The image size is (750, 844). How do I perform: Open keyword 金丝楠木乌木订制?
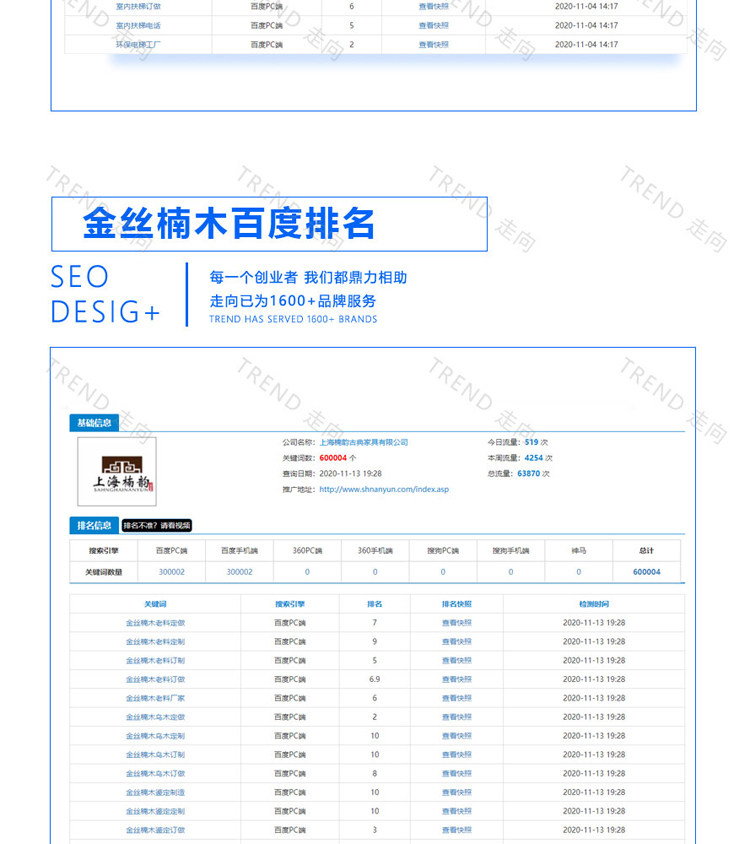[156, 755]
